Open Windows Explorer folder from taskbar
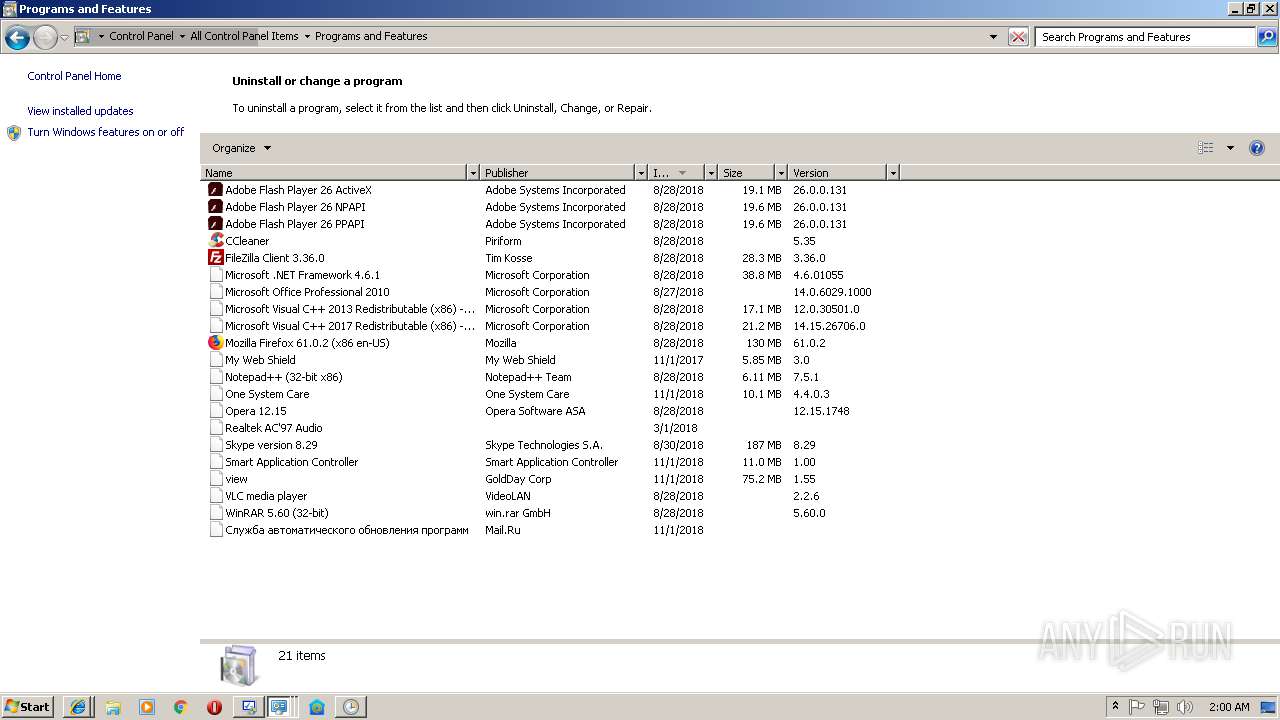The image size is (1280, 720). coord(113,707)
